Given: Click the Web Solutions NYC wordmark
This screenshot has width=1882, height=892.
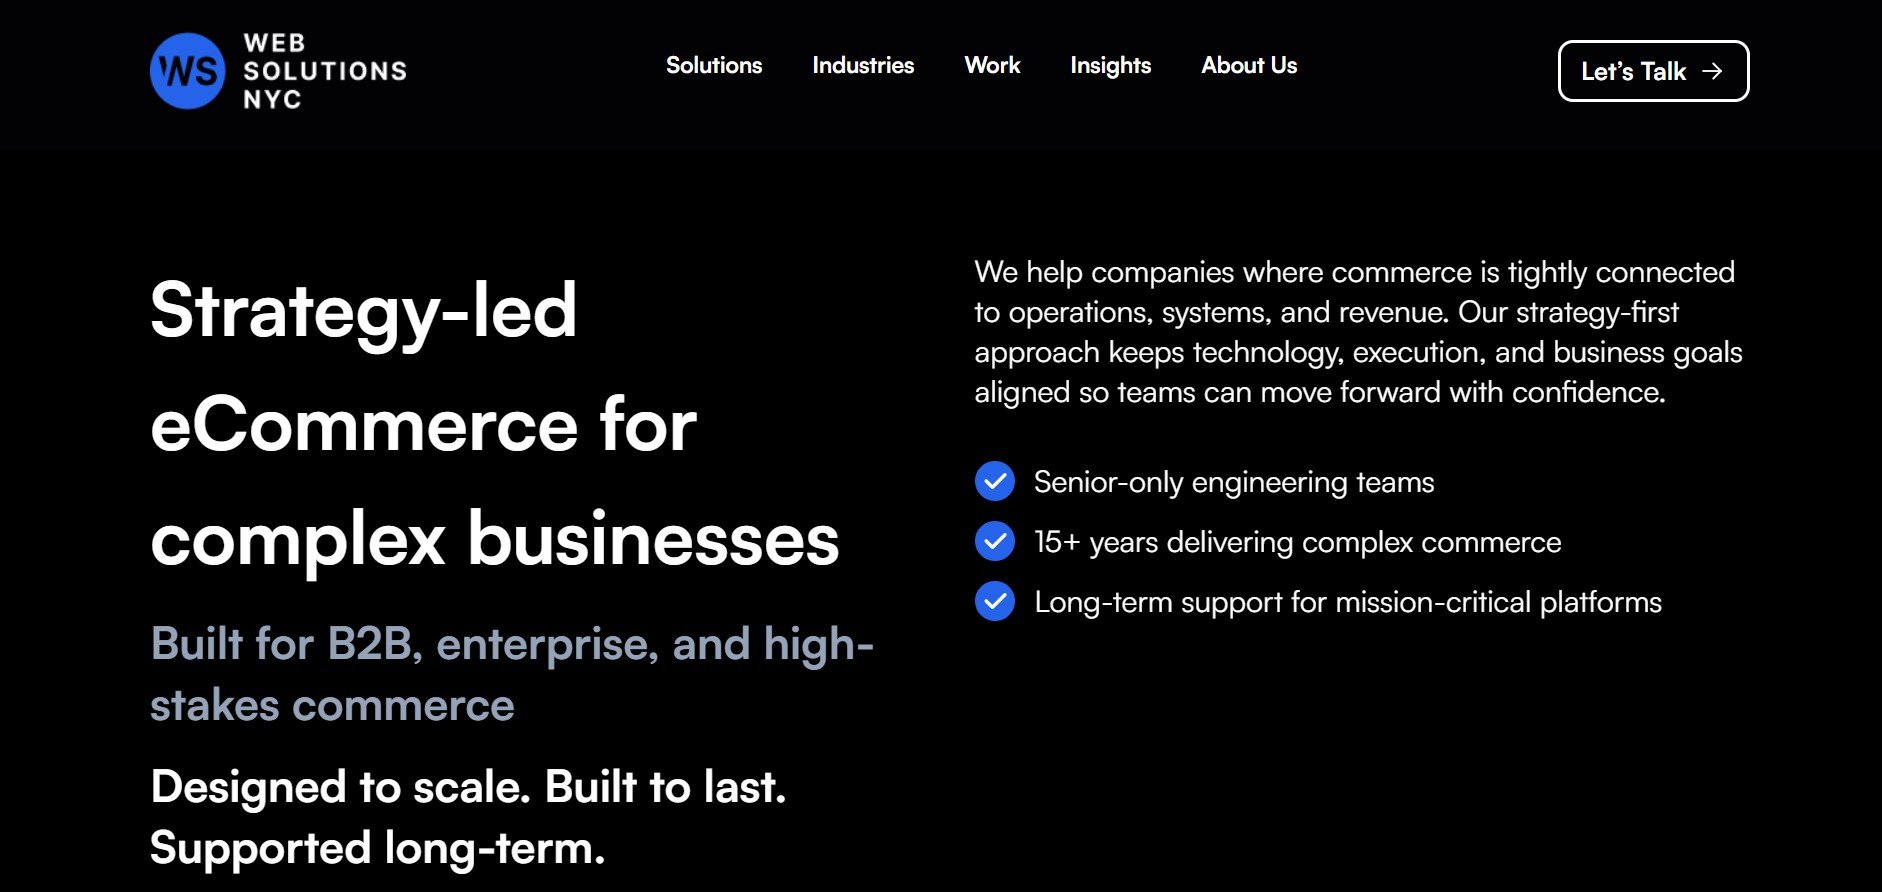Looking at the screenshot, I should point(324,70).
